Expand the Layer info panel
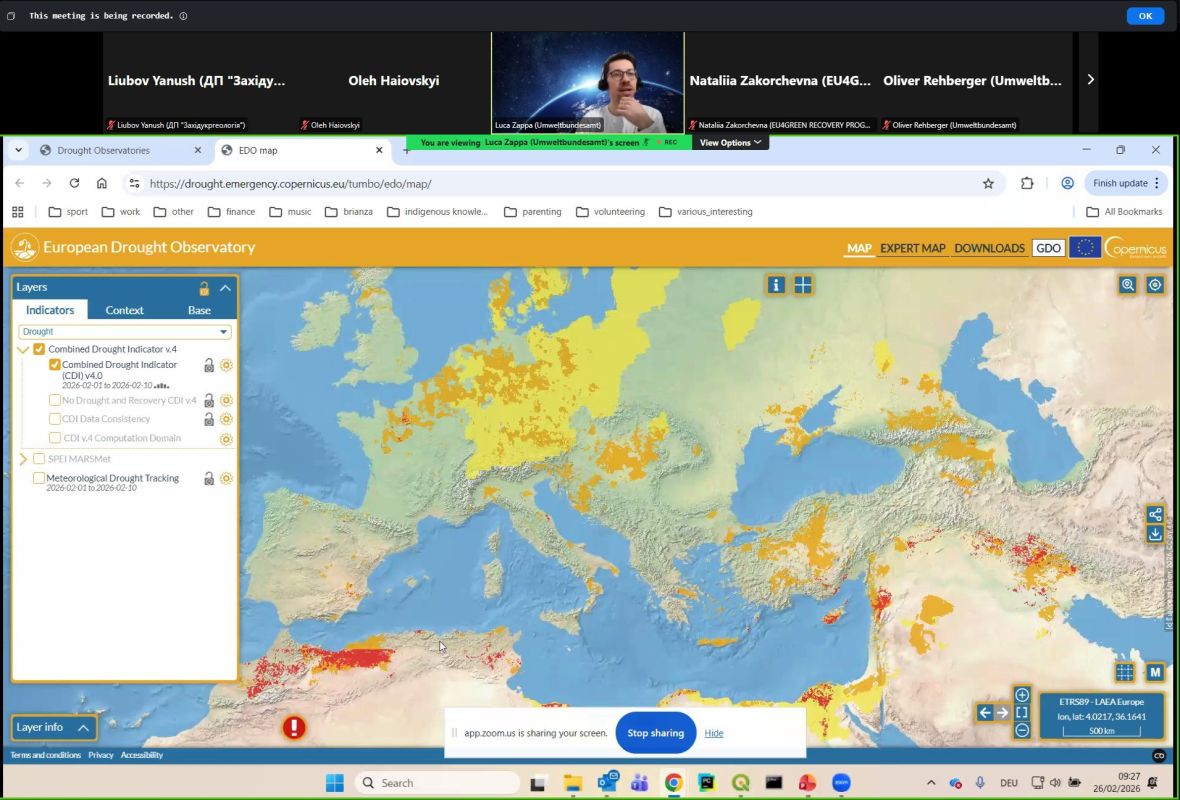Viewport: 1180px width, 800px height. (x=84, y=728)
